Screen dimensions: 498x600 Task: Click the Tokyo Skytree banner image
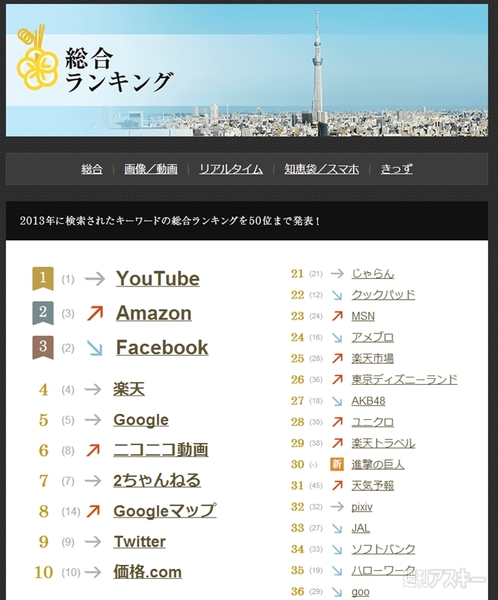pyautogui.click(x=247, y=70)
